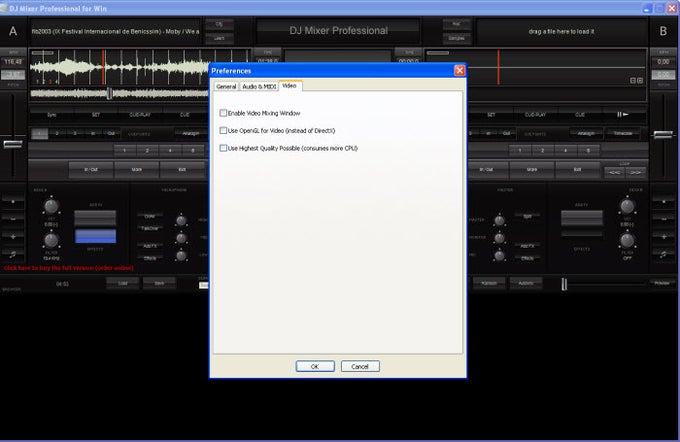The image size is (680, 442).
Task: Click deck A loop length 4 button
Action: (170, 151)
